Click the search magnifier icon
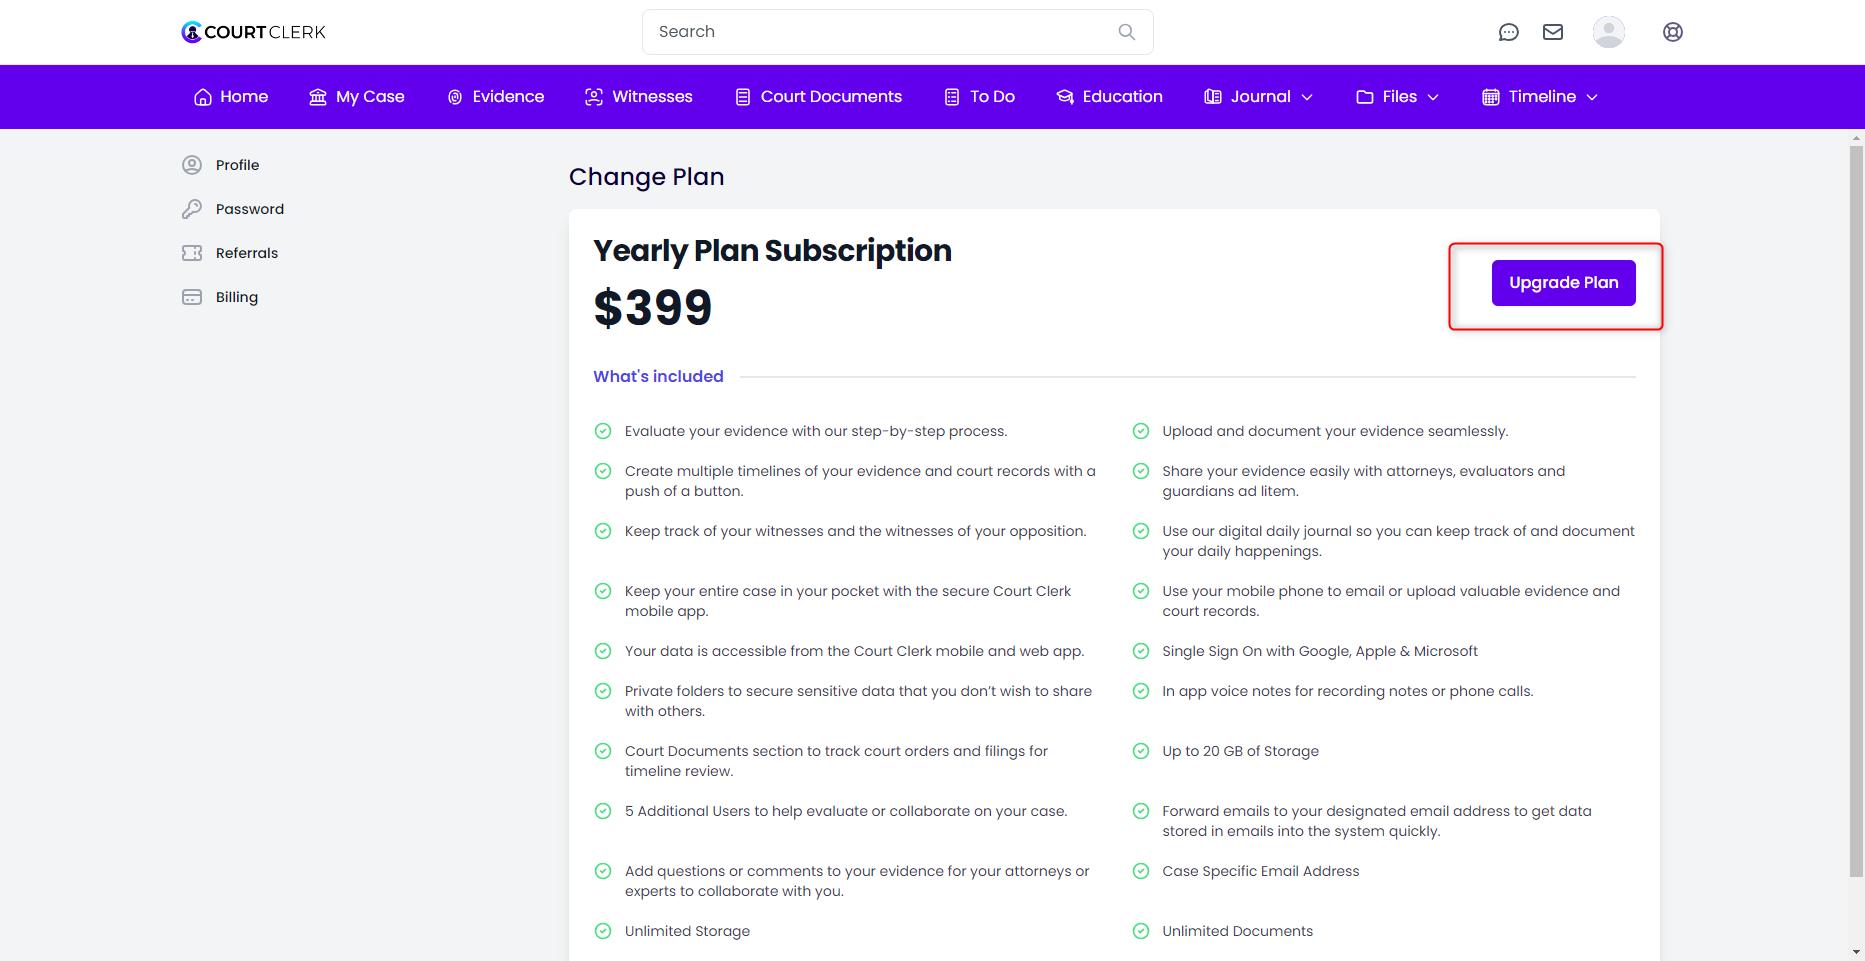This screenshot has height=961, width=1865. point(1127,32)
